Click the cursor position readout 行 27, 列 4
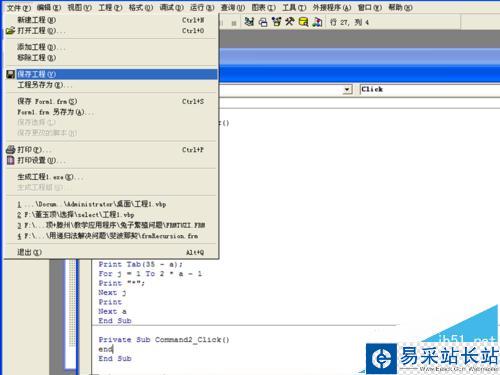The image size is (500, 375). pyautogui.click(x=349, y=22)
